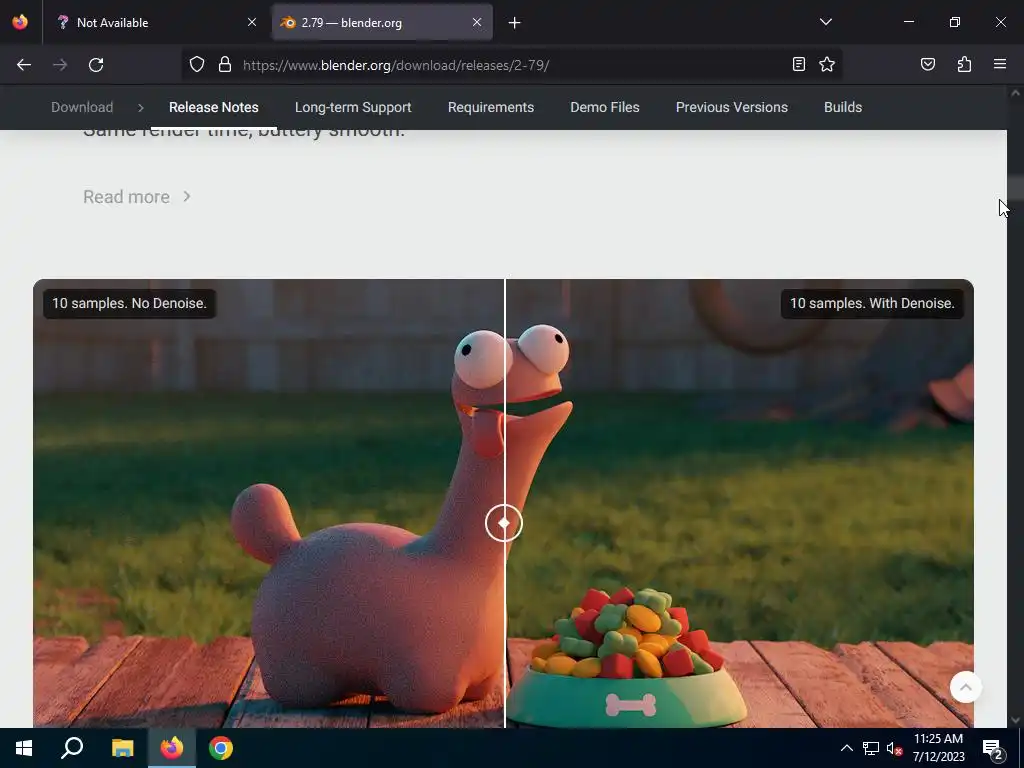Open the Extensions puzzle icon
1024x768 pixels.
point(964,64)
